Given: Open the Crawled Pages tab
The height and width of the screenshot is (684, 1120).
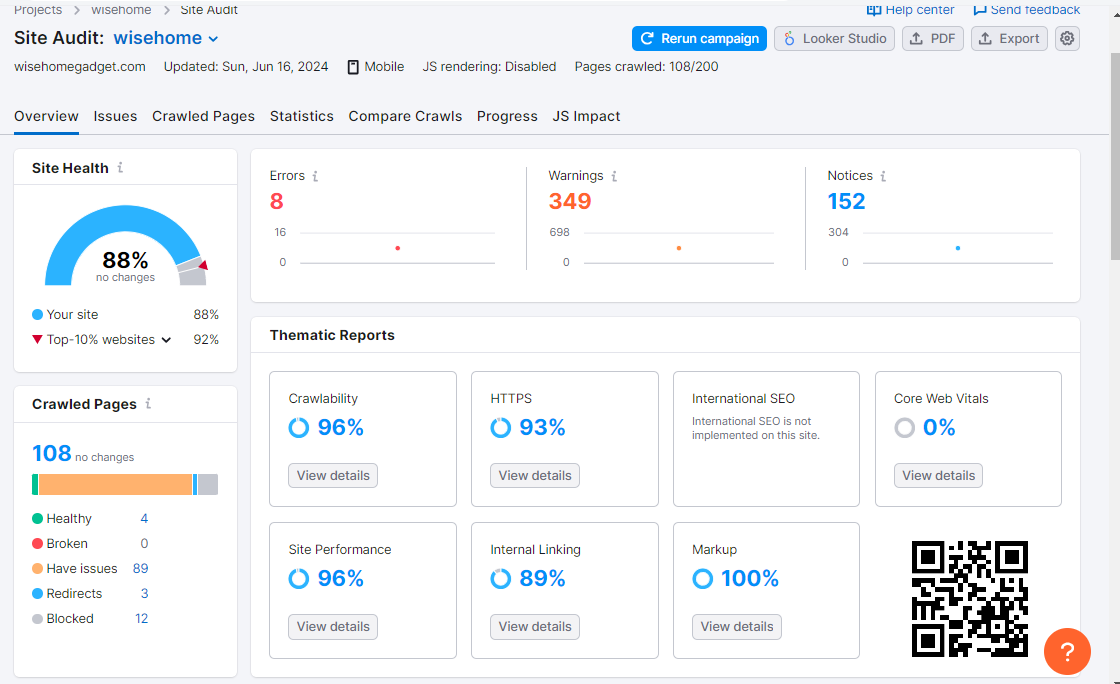Looking at the screenshot, I should pos(203,116).
